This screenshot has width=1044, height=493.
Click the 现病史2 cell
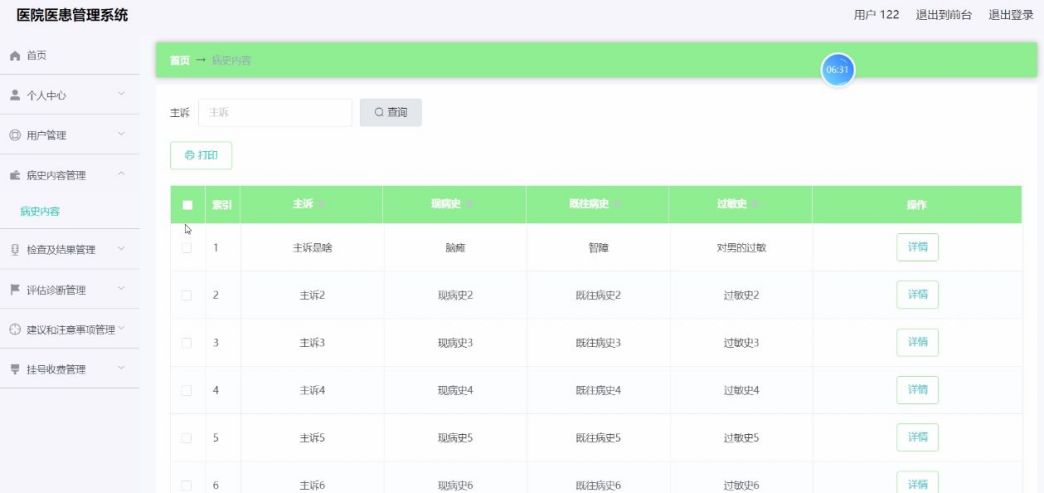tap(455, 295)
